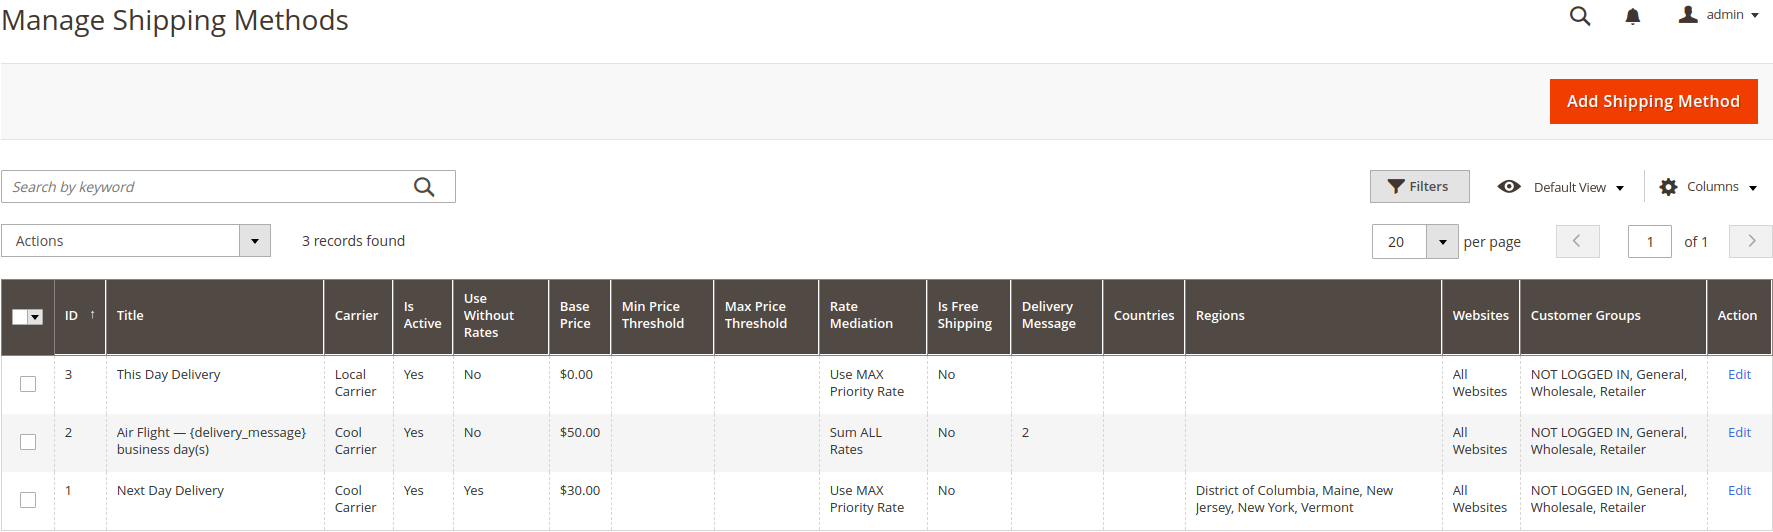1773x532 pixels.
Task: Expand the per page count dropdown
Action: pos(1442,242)
